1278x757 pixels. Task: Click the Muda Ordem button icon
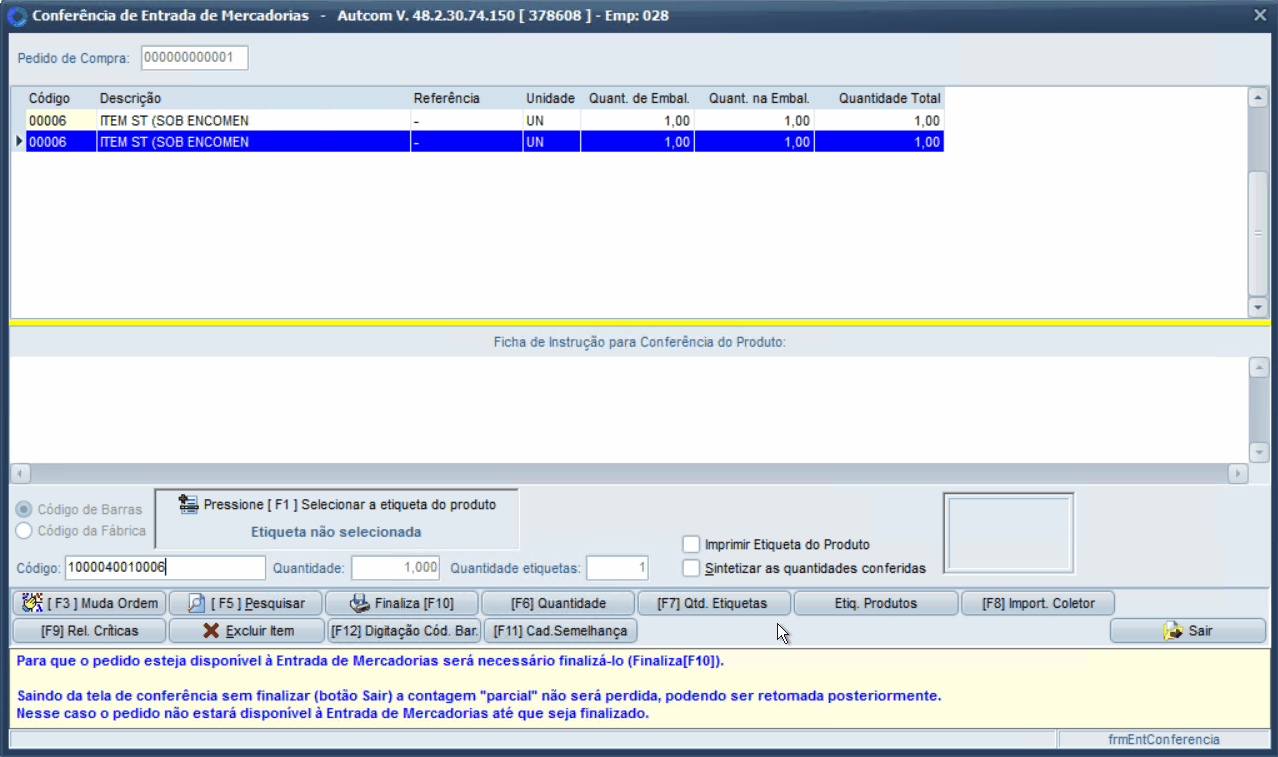click(x=32, y=603)
